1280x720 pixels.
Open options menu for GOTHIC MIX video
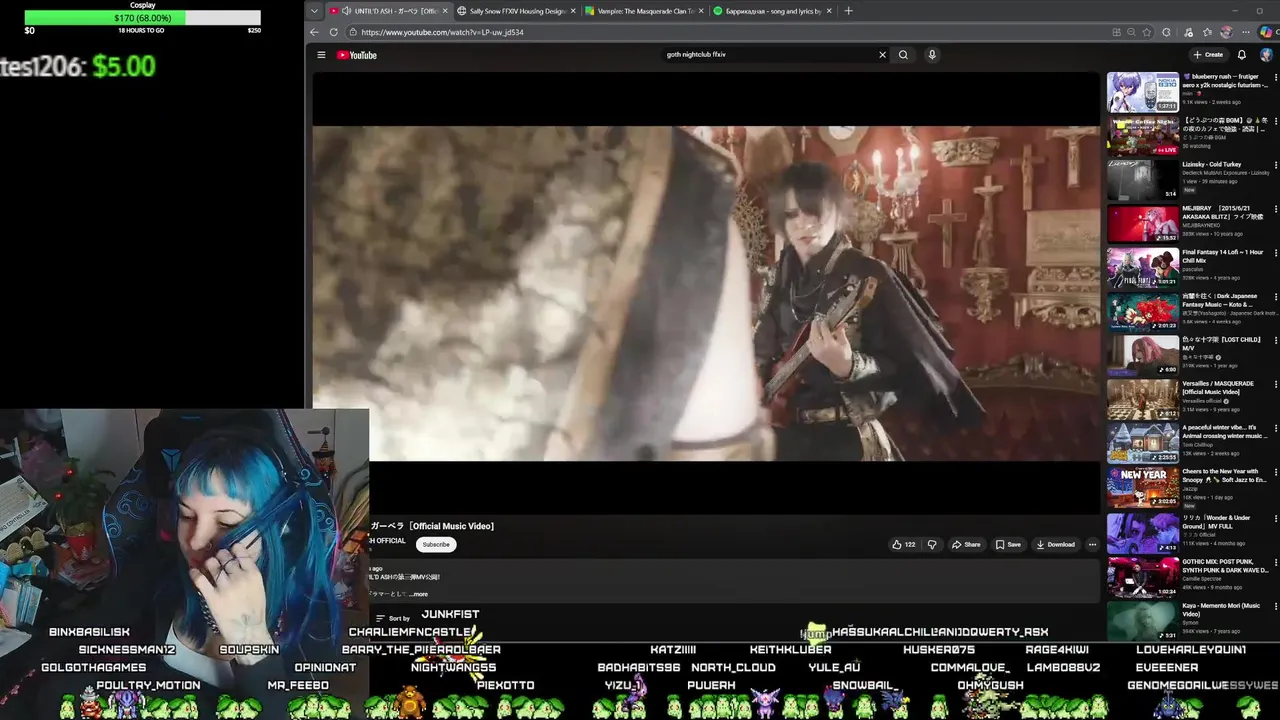click(x=1275, y=562)
